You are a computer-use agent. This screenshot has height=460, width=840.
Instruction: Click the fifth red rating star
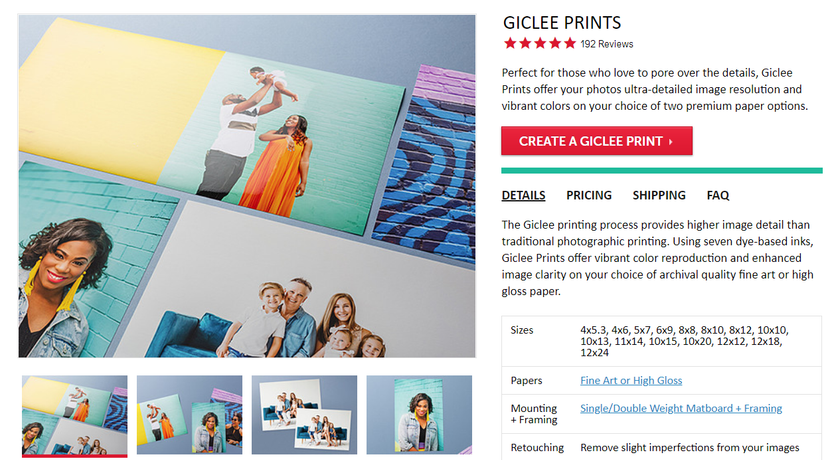[x=570, y=43]
